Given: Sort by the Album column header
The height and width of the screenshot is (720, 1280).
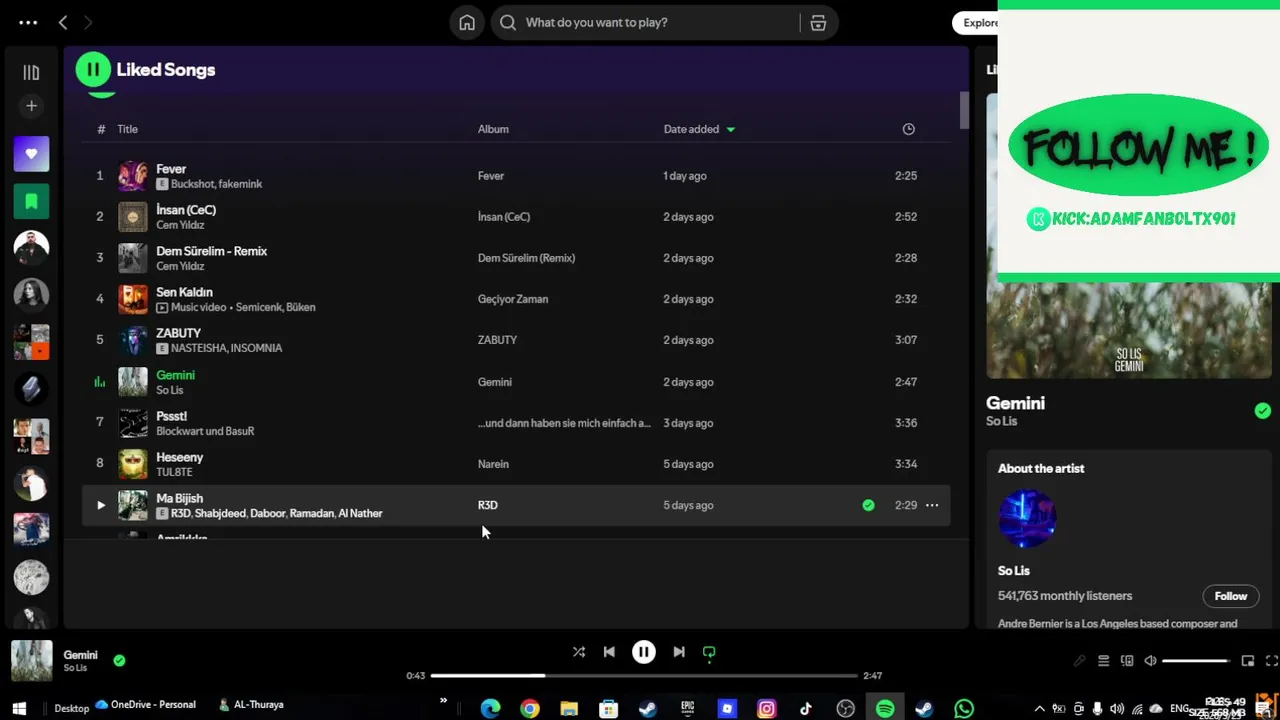Looking at the screenshot, I should [493, 129].
